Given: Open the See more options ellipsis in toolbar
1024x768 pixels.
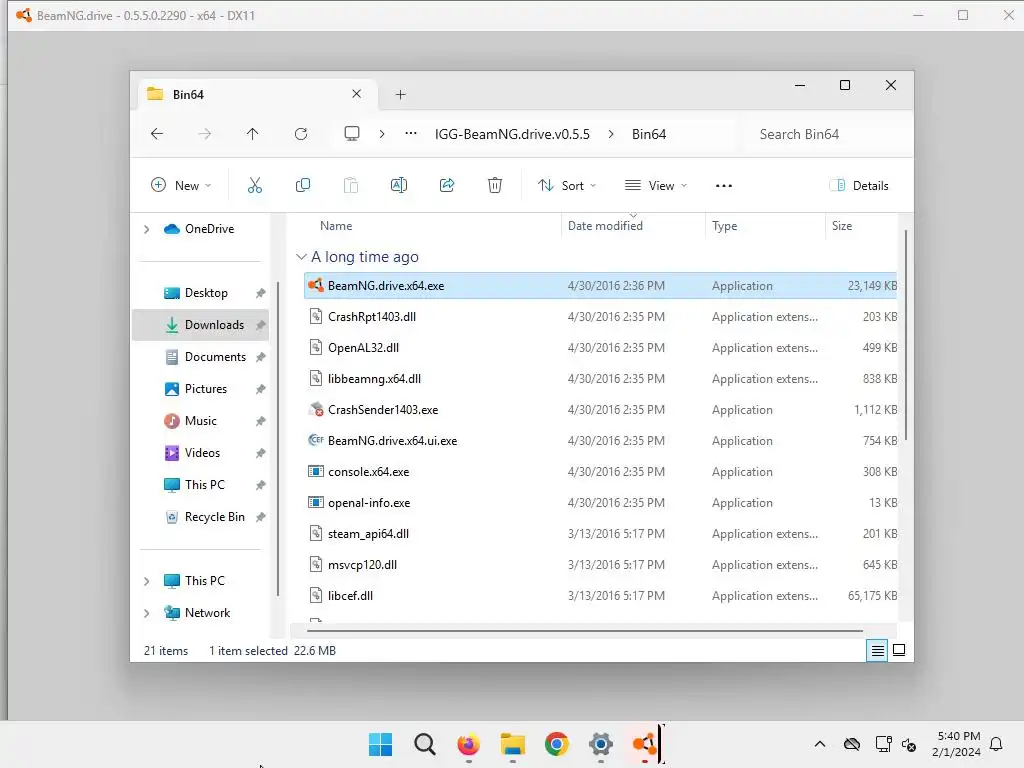Looking at the screenshot, I should (724, 185).
